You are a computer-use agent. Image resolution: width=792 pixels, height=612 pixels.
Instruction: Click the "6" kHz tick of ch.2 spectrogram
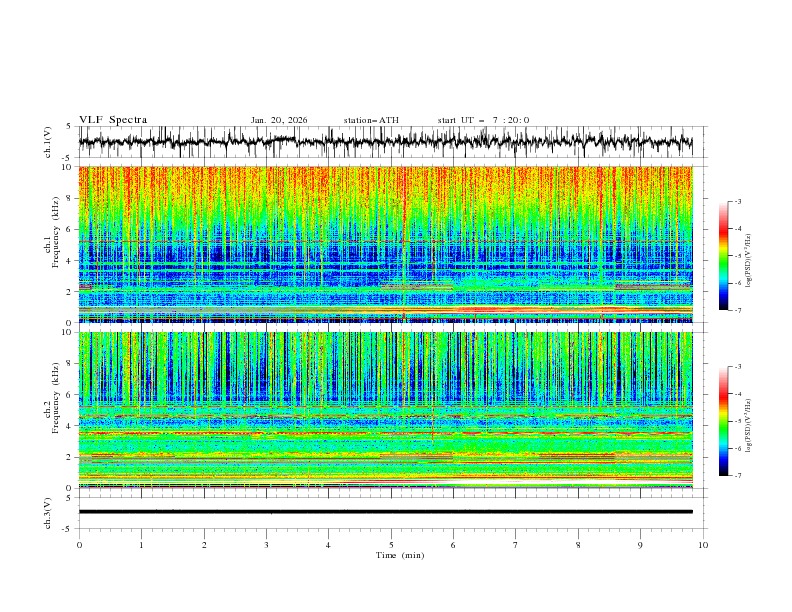click(70, 394)
